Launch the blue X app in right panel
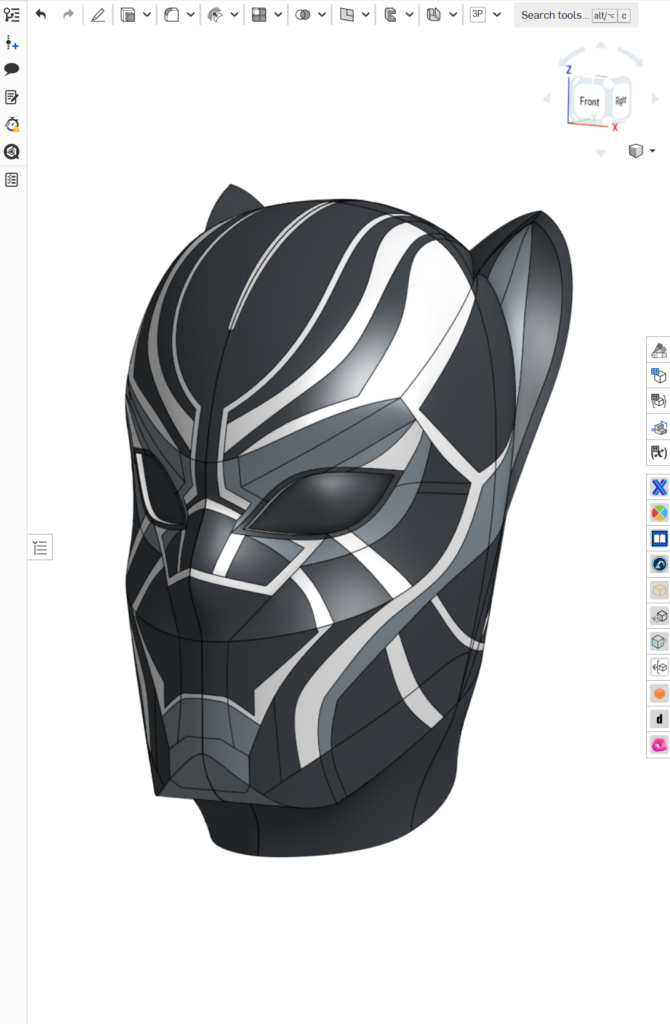This screenshot has width=670, height=1024. pyautogui.click(x=659, y=487)
